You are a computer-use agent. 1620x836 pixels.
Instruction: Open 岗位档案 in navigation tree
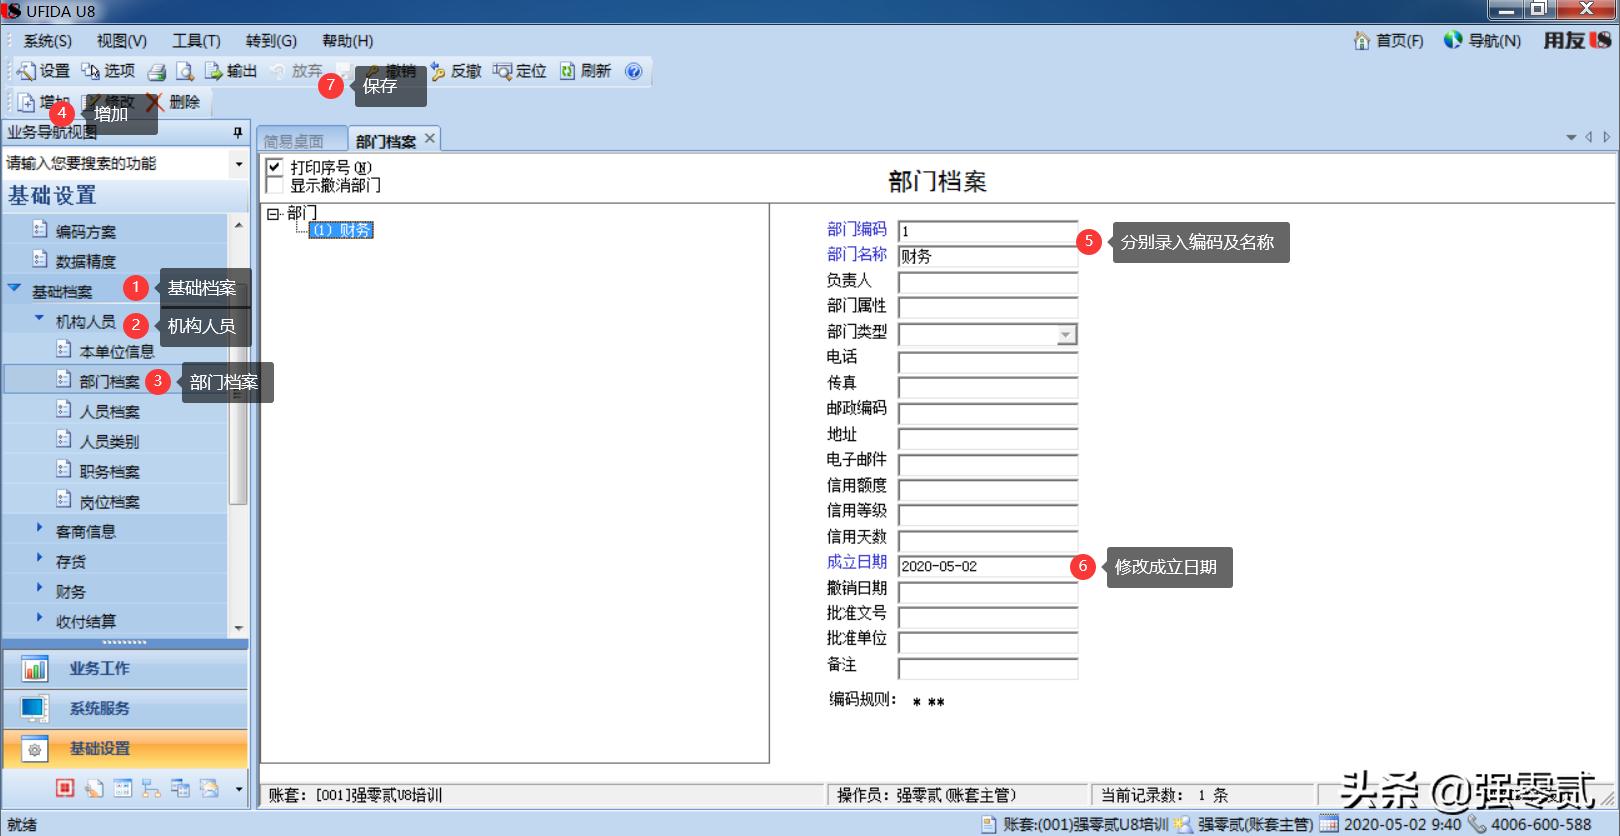coord(109,502)
